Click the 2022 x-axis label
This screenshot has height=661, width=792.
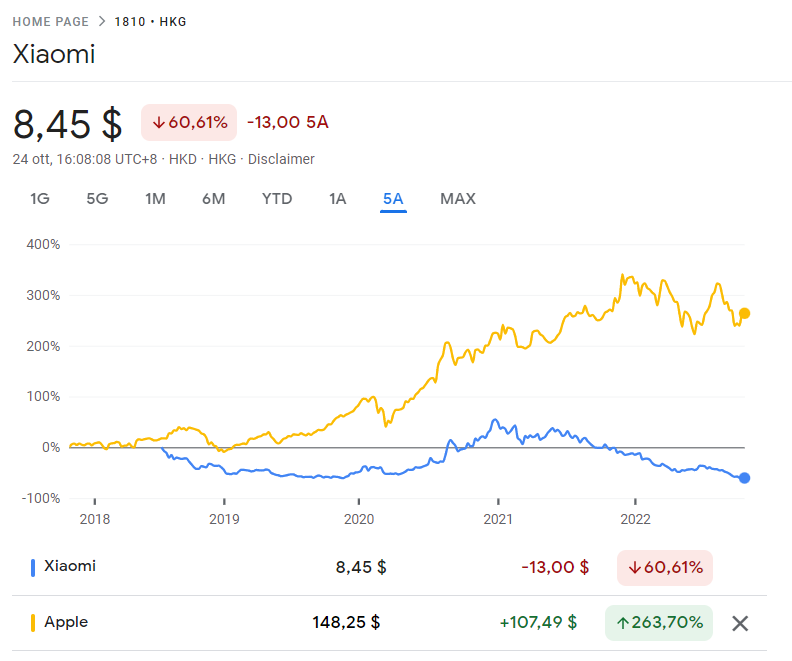[635, 519]
